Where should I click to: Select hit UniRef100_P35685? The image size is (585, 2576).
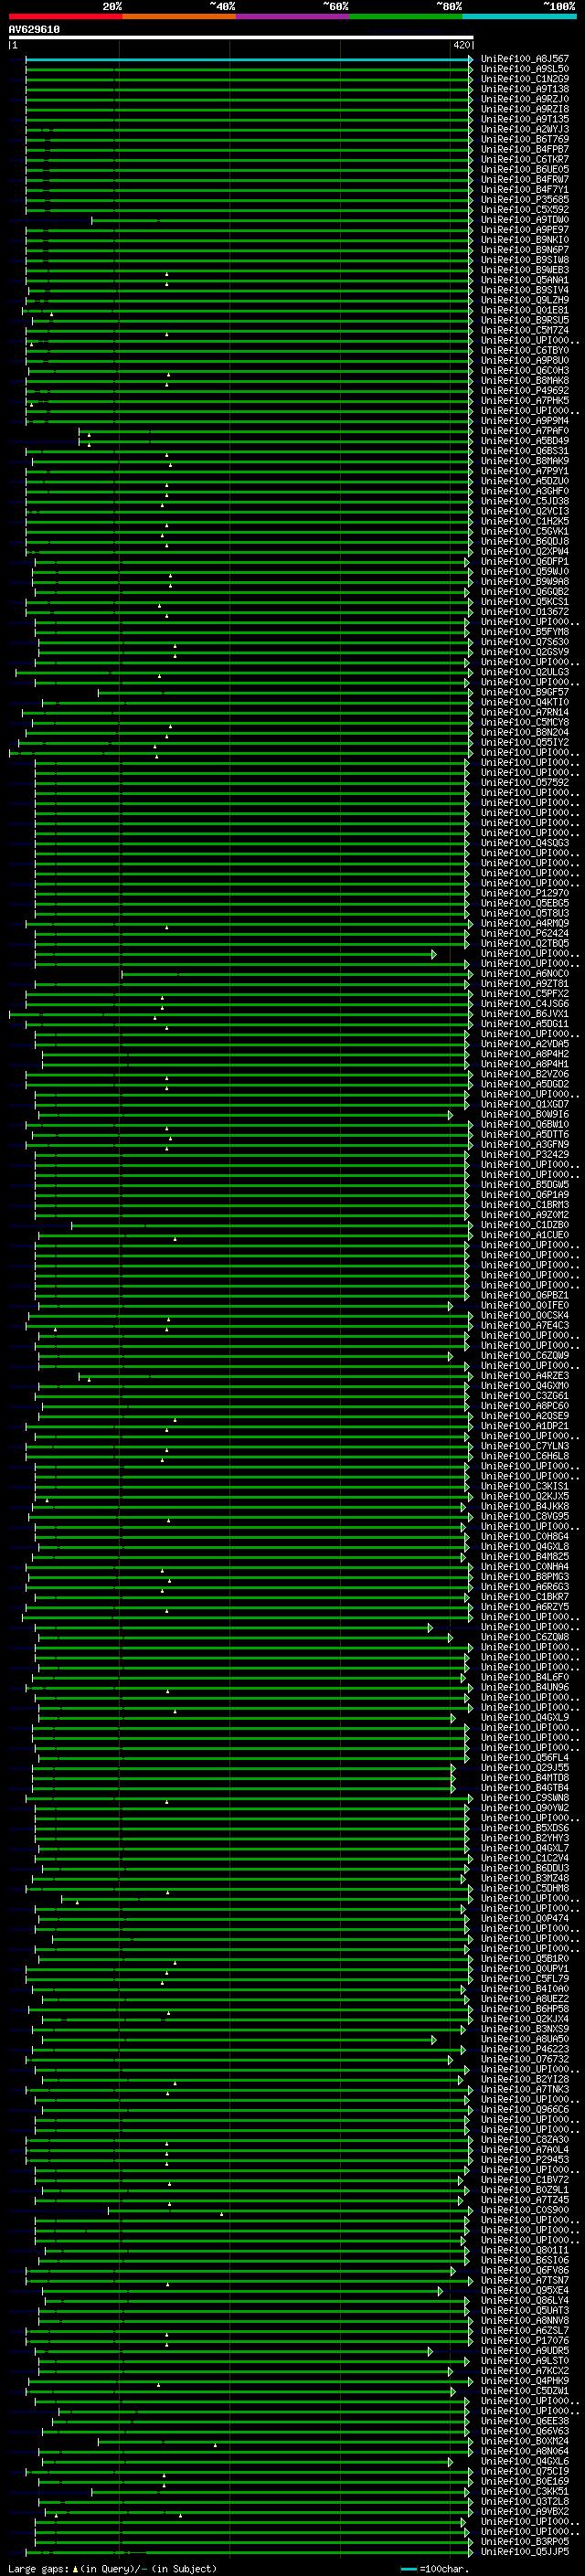[525, 199]
